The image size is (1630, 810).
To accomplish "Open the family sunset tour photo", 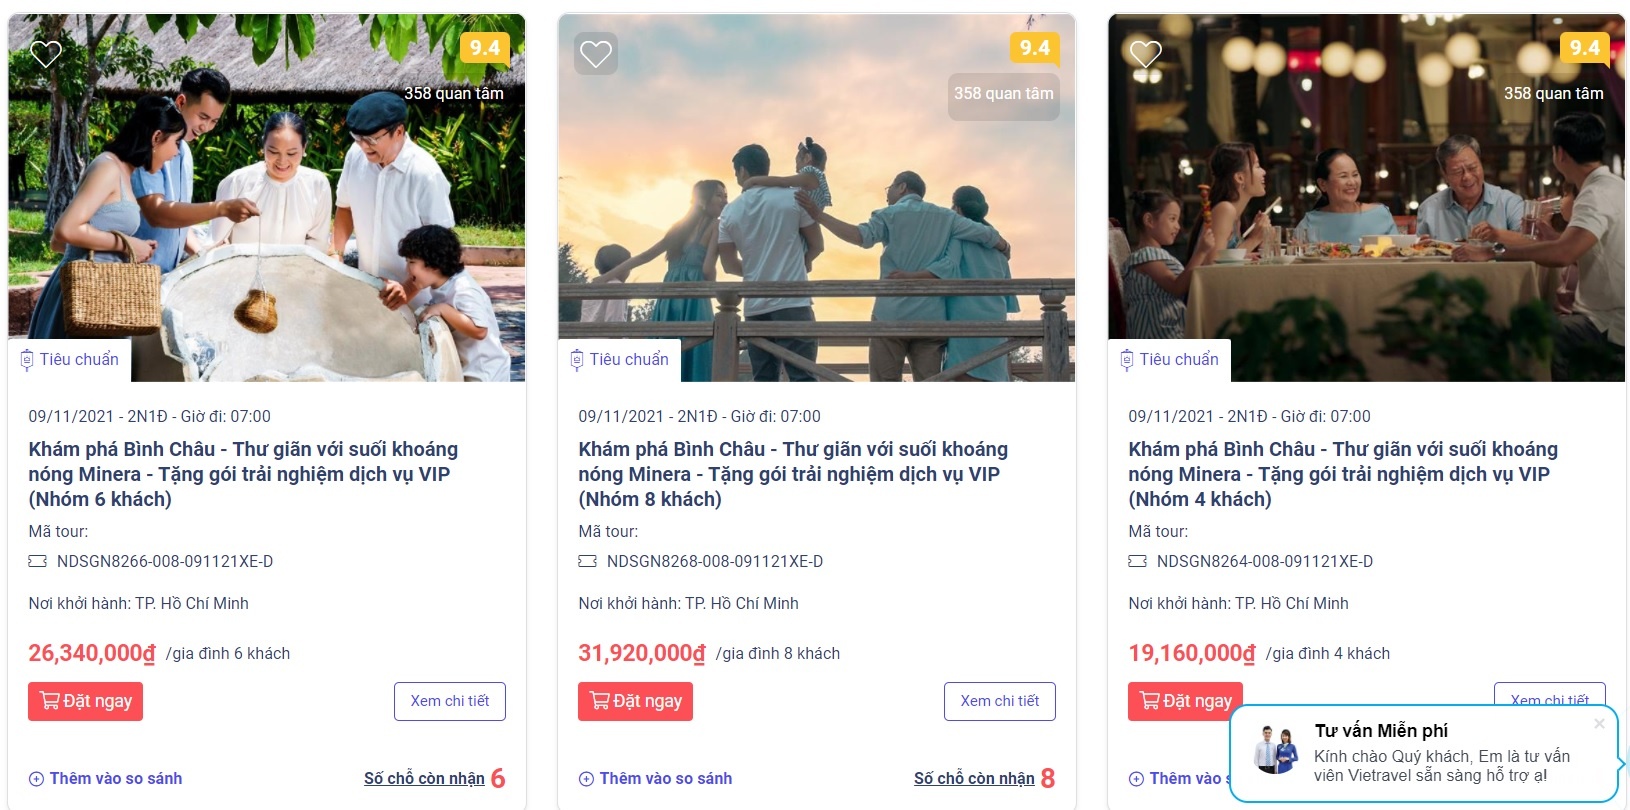I will (816, 220).
